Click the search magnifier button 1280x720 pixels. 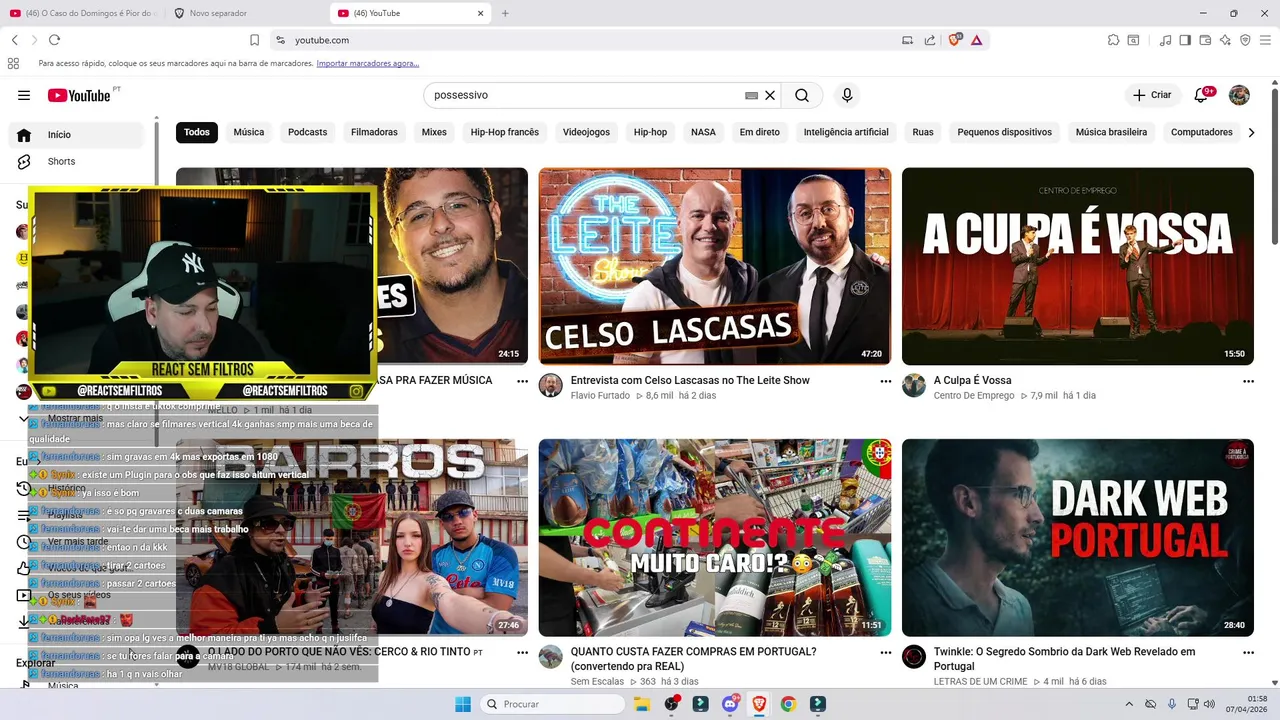point(802,95)
